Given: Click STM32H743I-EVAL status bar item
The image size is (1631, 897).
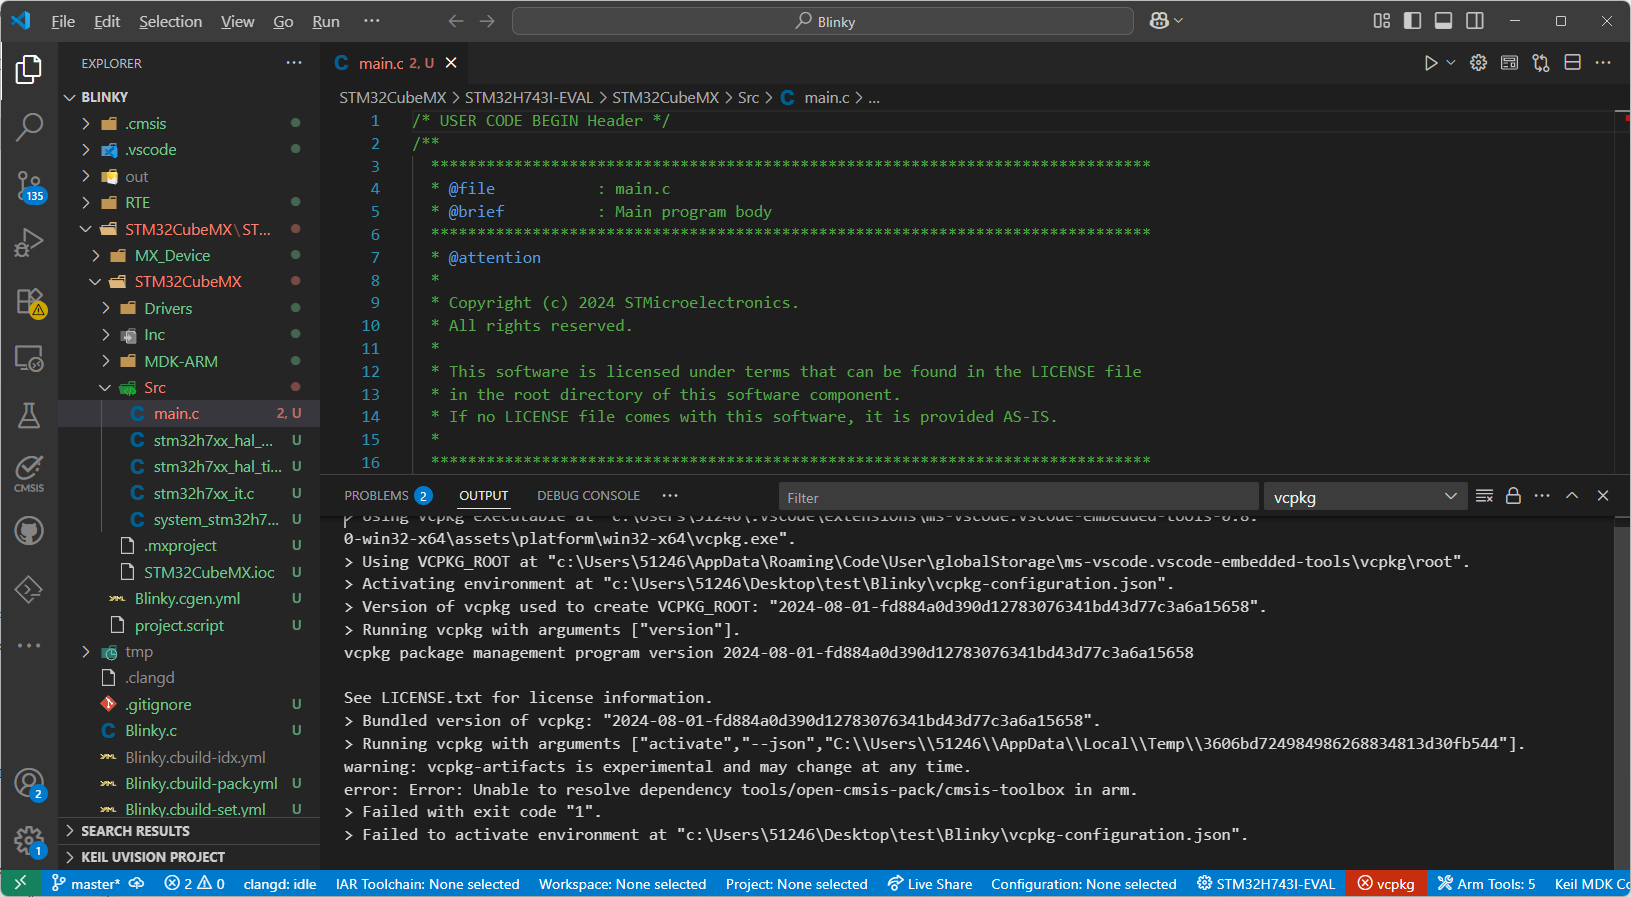Looking at the screenshot, I should 1266,884.
